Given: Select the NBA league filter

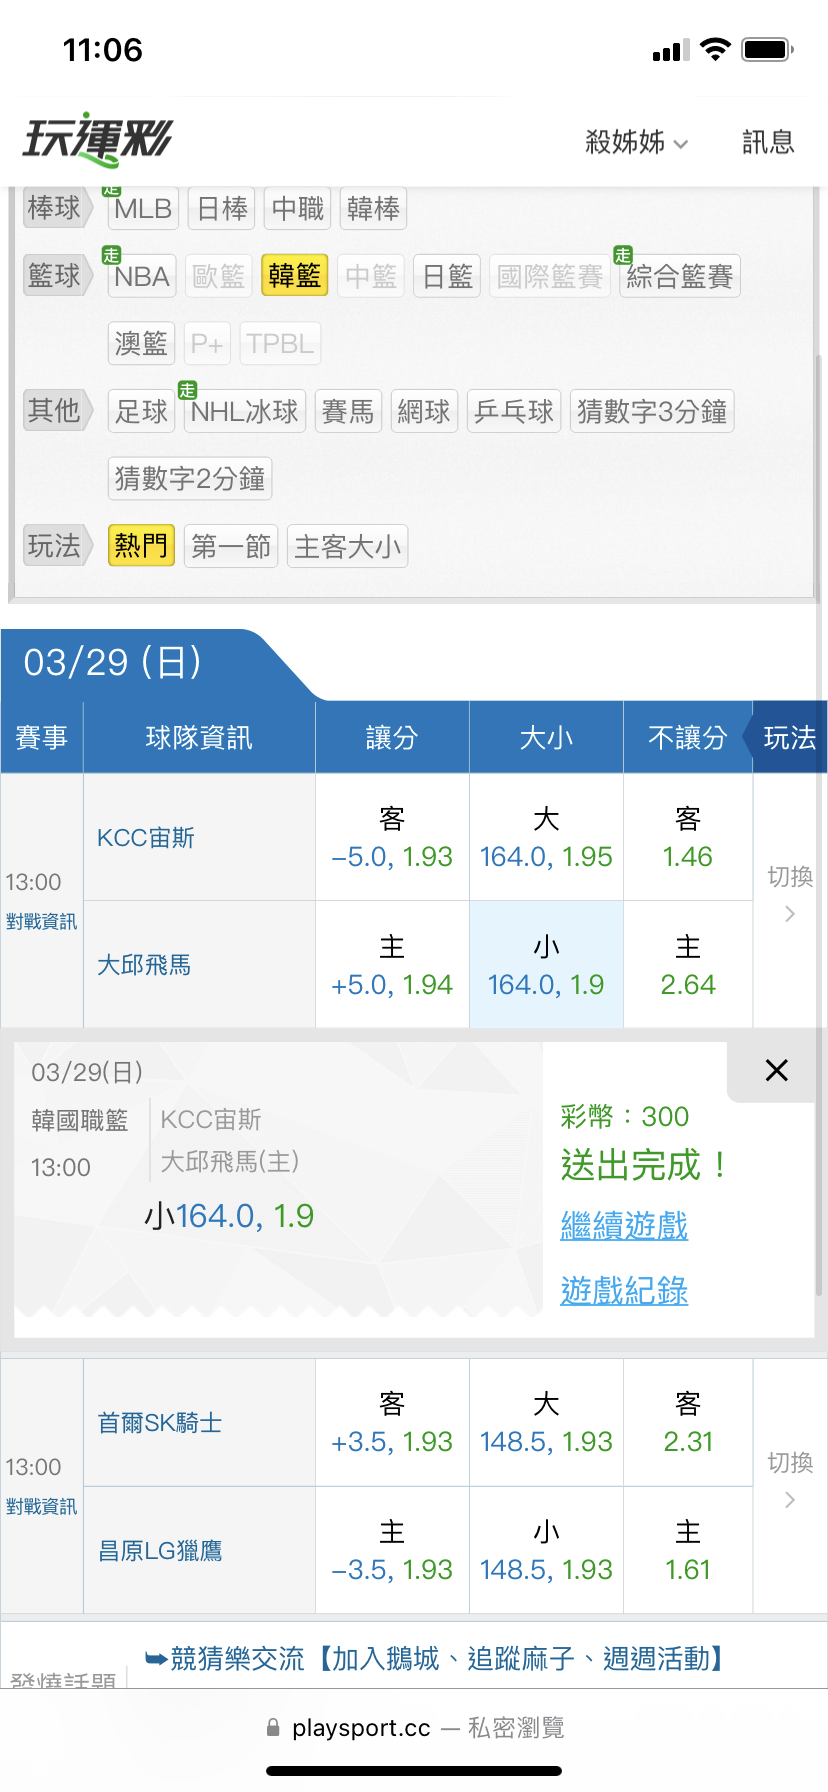Looking at the screenshot, I should click(142, 276).
